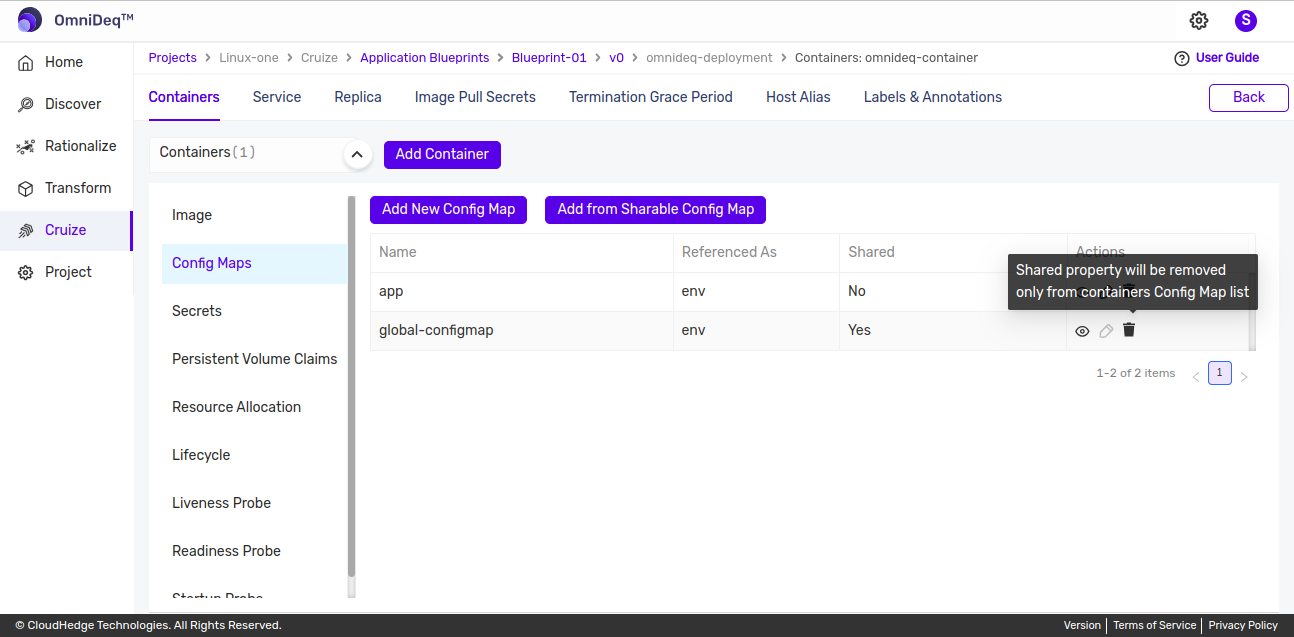Edit global-configmap with the pencil icon
The height and width of the screenshot is (637, 1294).
pos(1106,331)
